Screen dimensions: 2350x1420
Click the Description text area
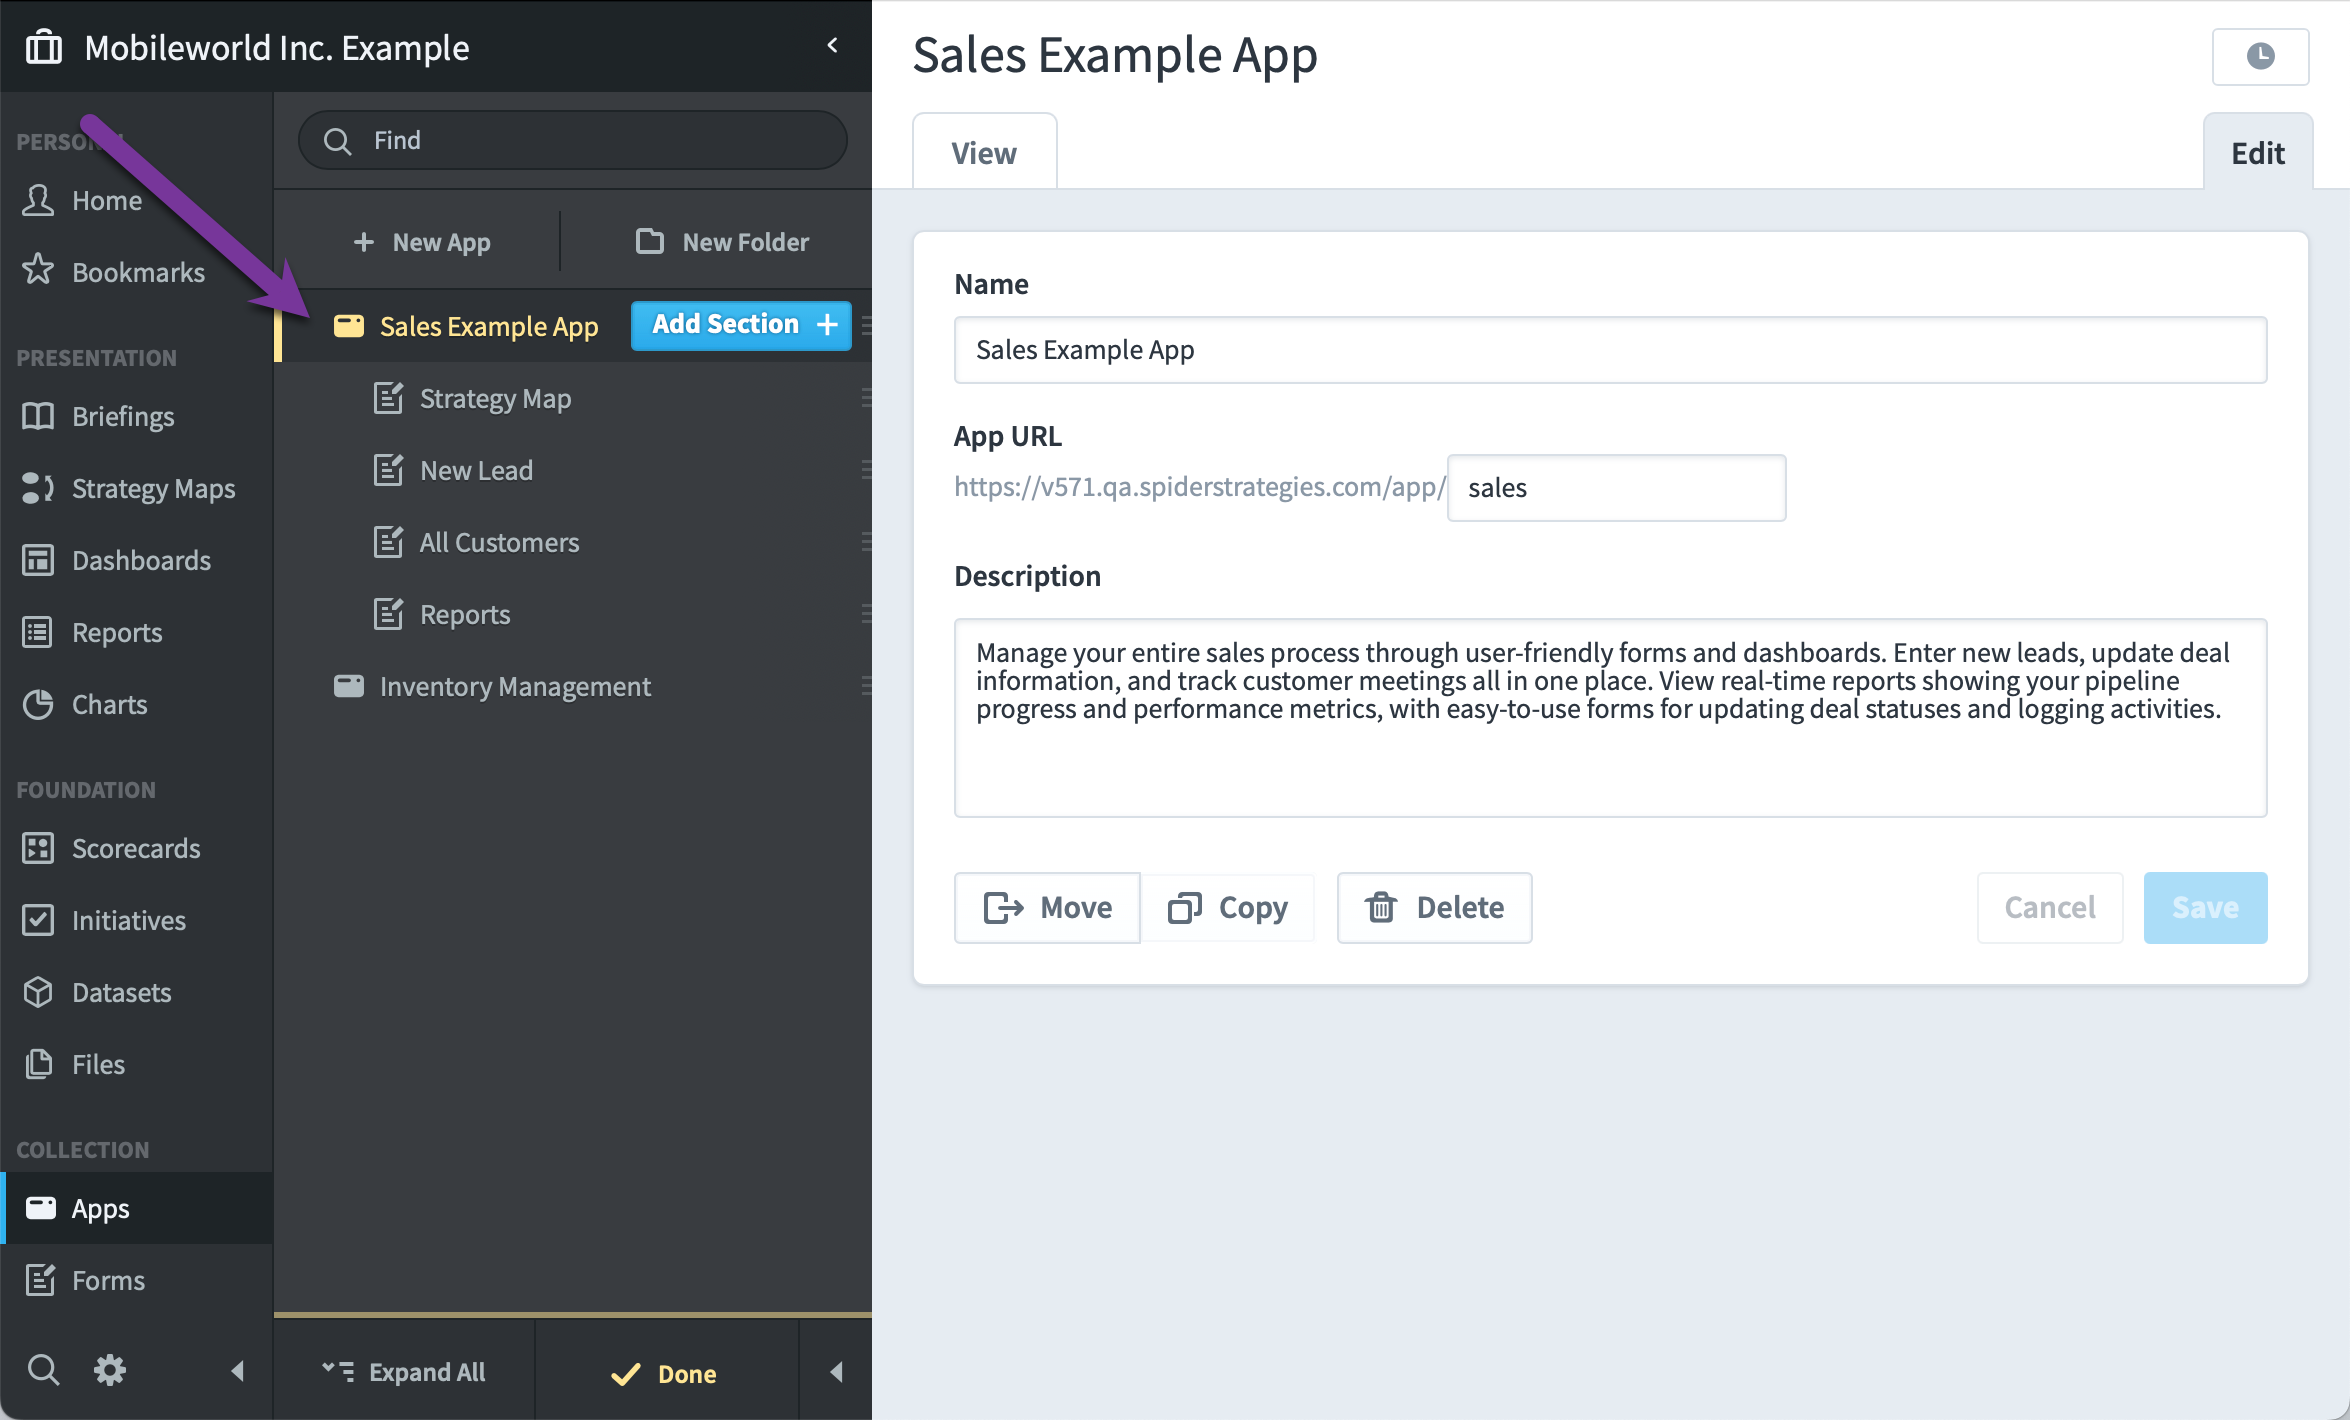click(x=1610, y=718)
